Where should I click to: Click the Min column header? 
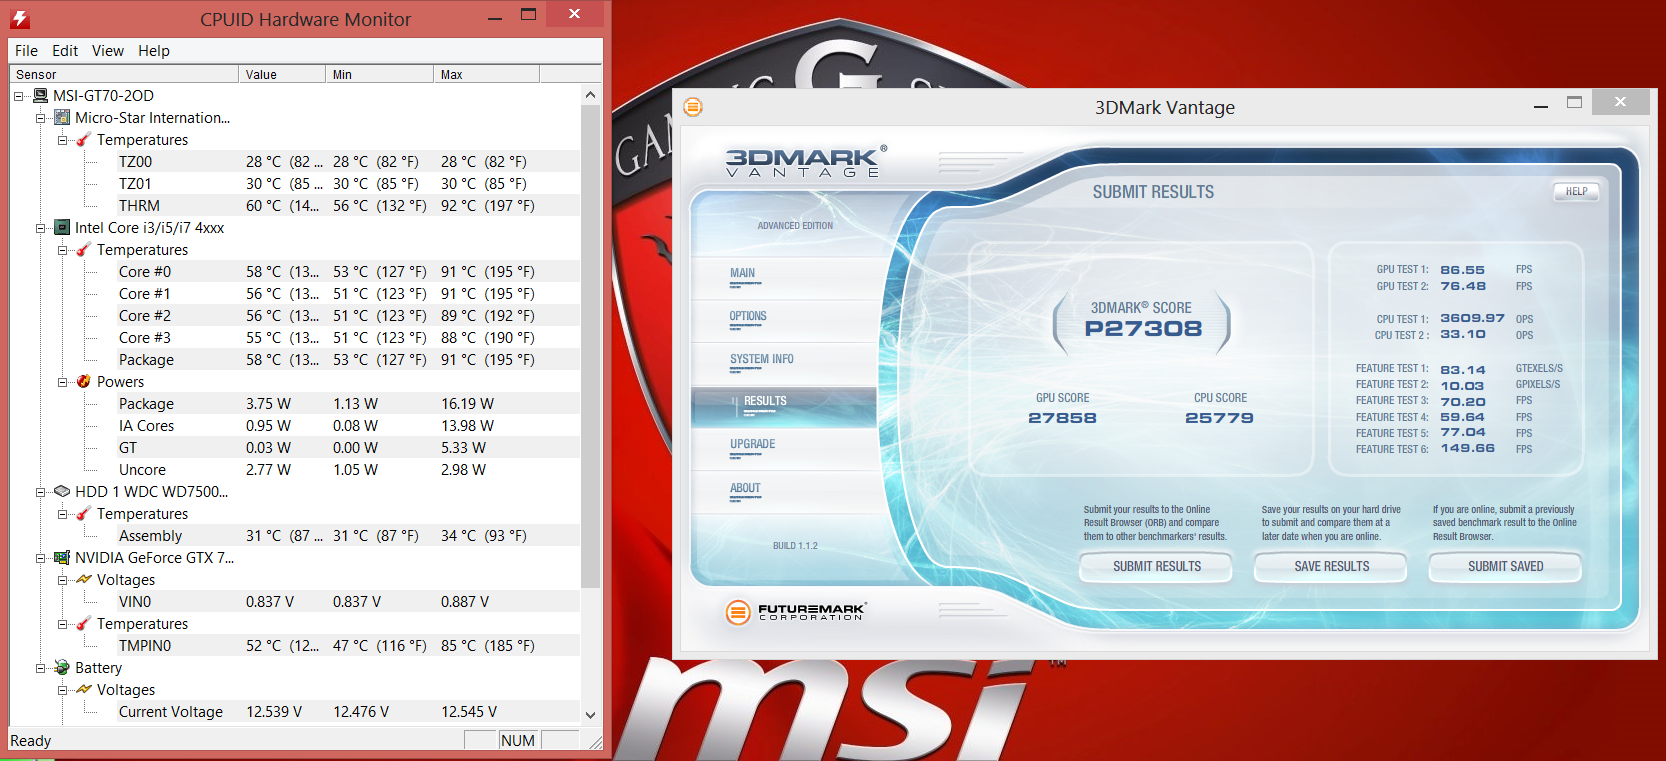pos(379,74)
